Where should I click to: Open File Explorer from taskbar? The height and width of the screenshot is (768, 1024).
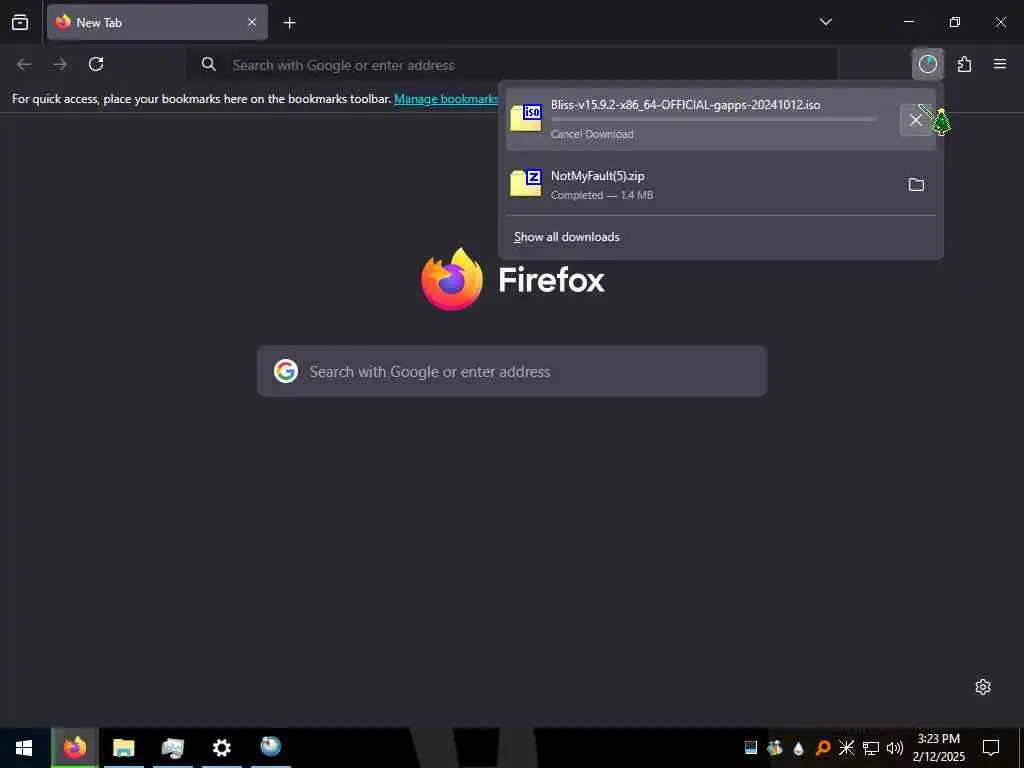pos(123,748)
